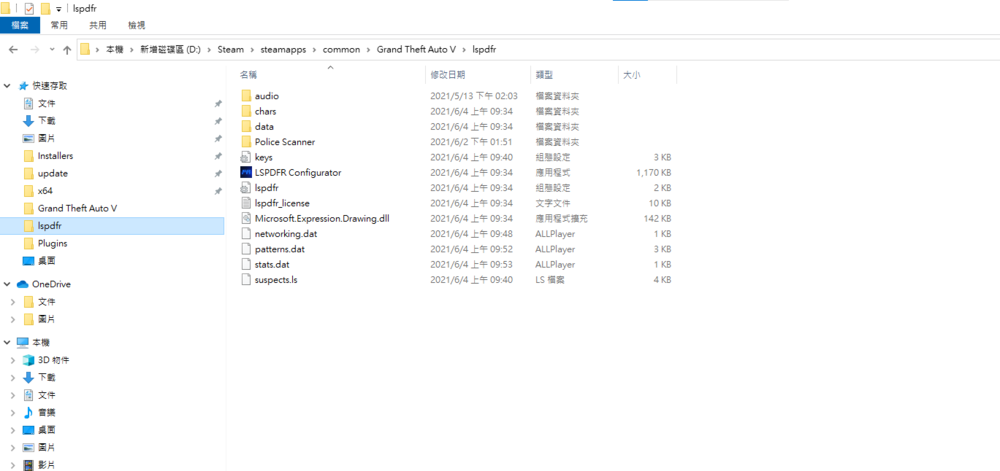Expand OneDrive 圖片 folder node
This screenshot has height=471, width=1000.
(13, 319)
